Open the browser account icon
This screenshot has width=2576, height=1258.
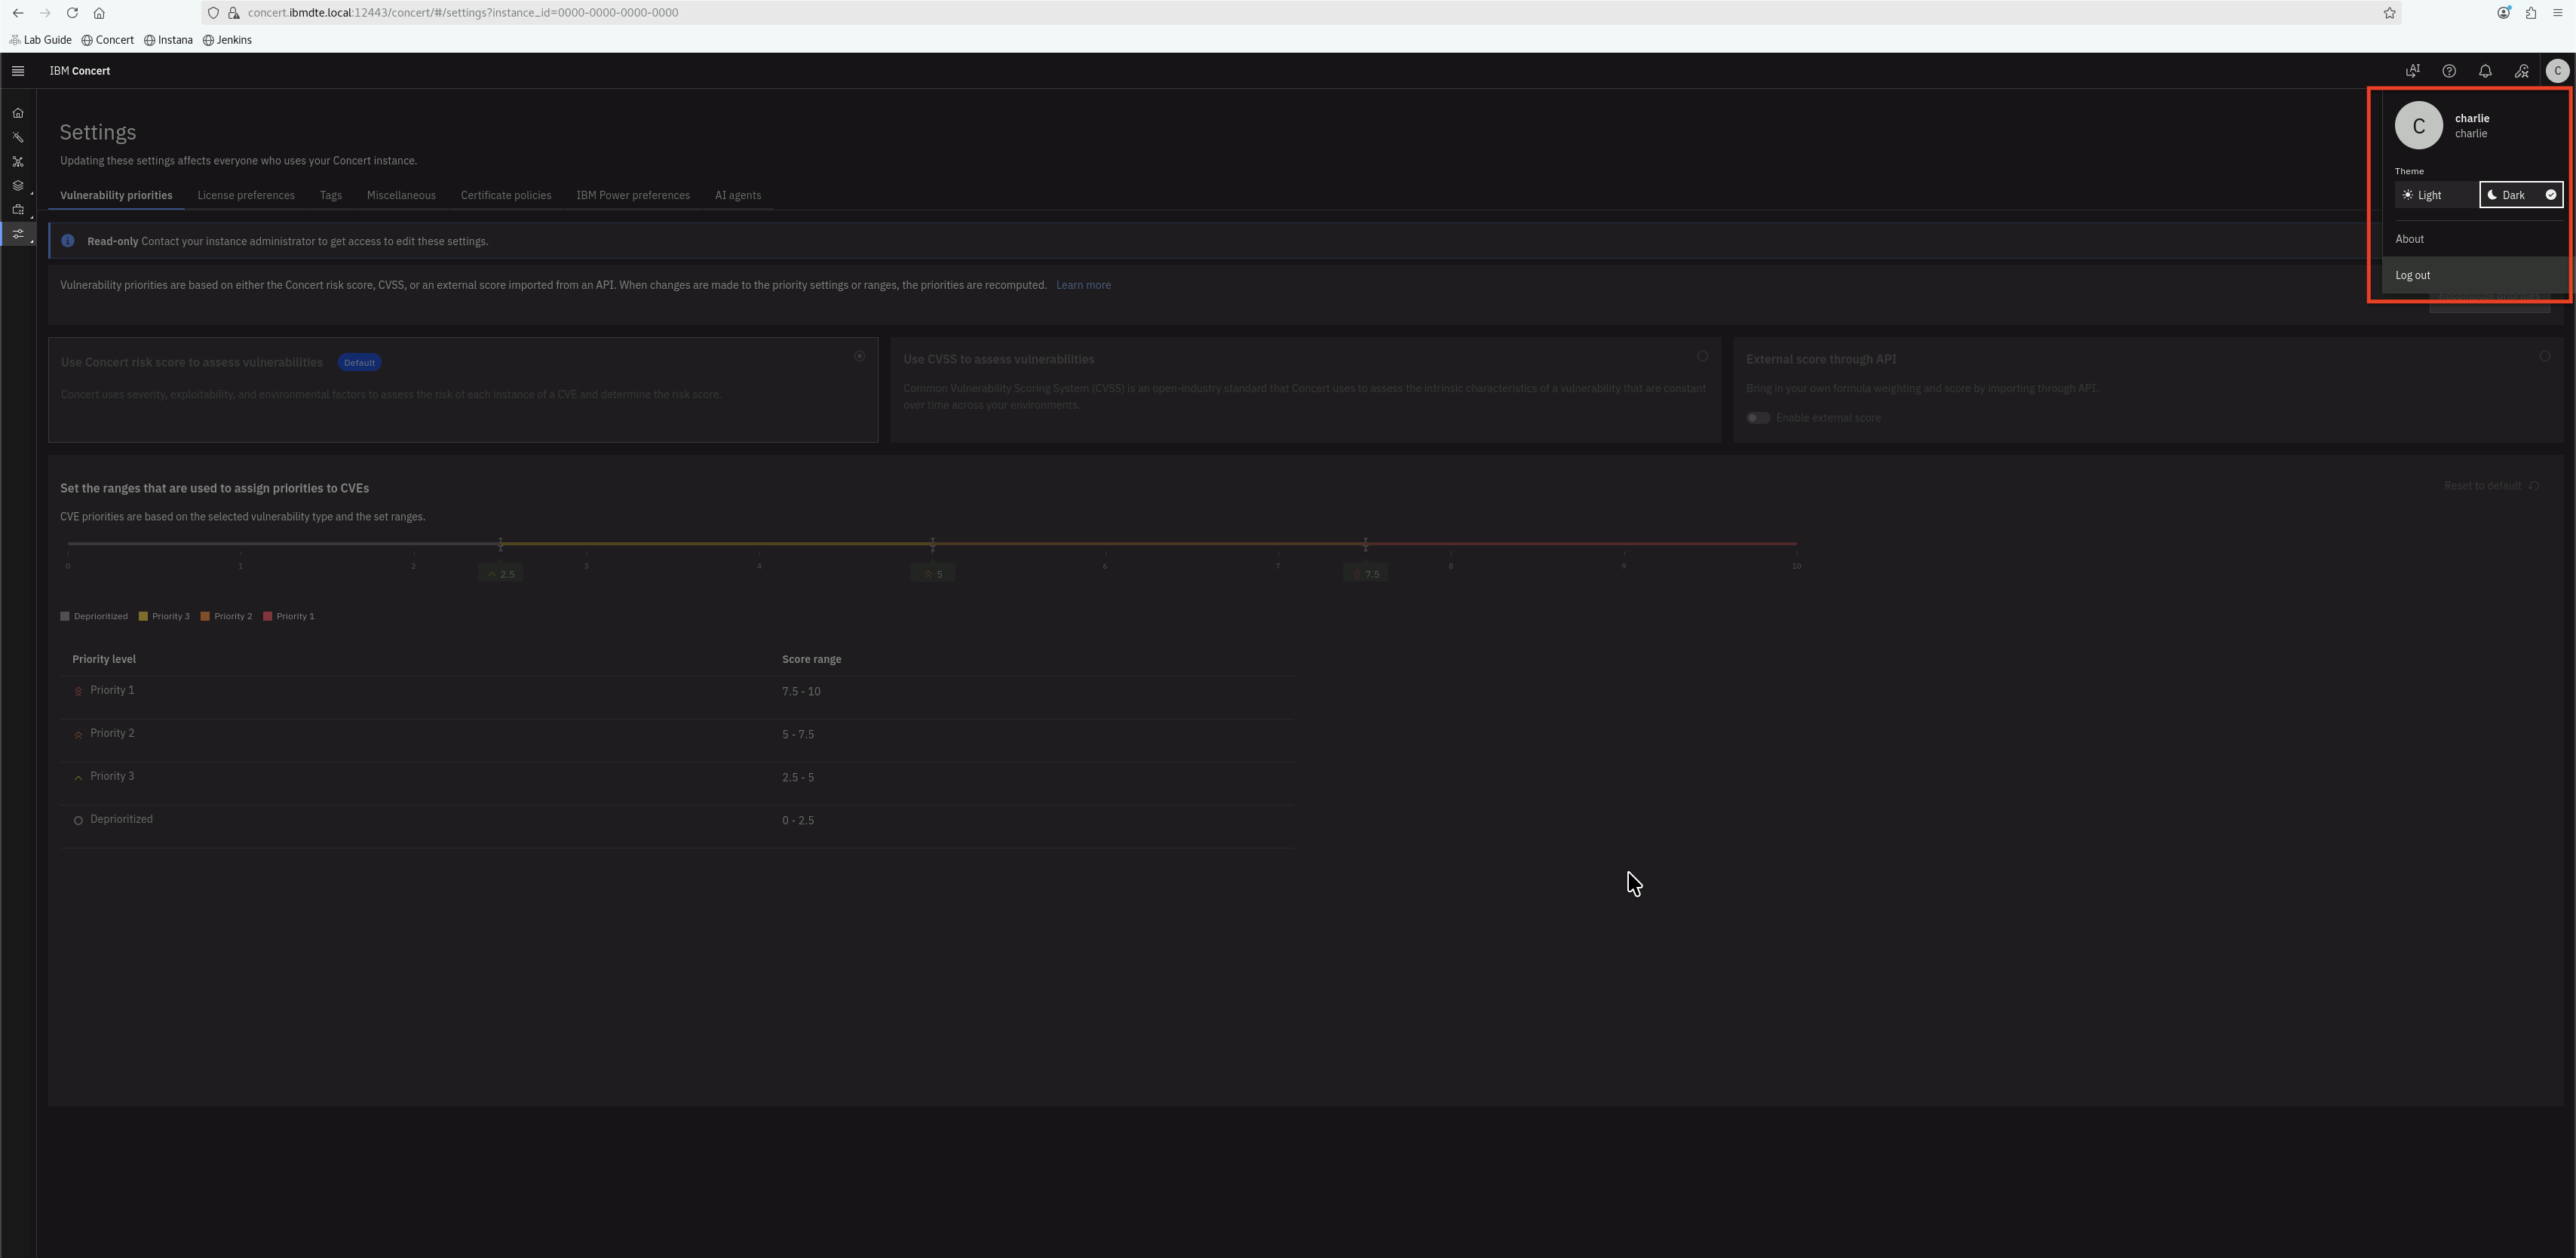coord(2504,13)
